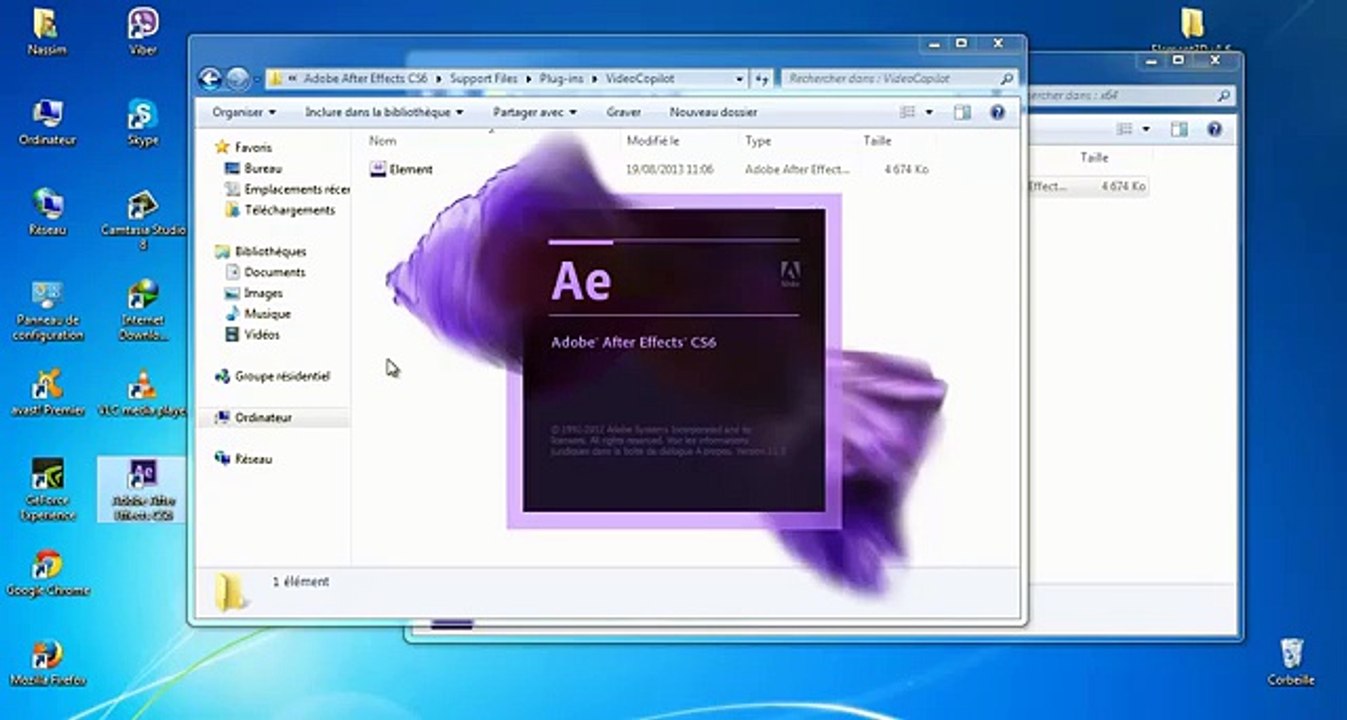Navigate to Plug-ins breadcrumb

click(563, 78)
